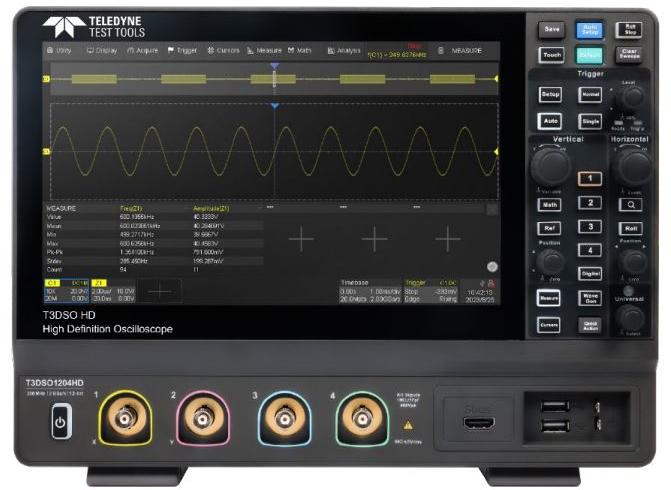
Task: Click the horizontal Position knob under Roll
Action: point(633,261)
